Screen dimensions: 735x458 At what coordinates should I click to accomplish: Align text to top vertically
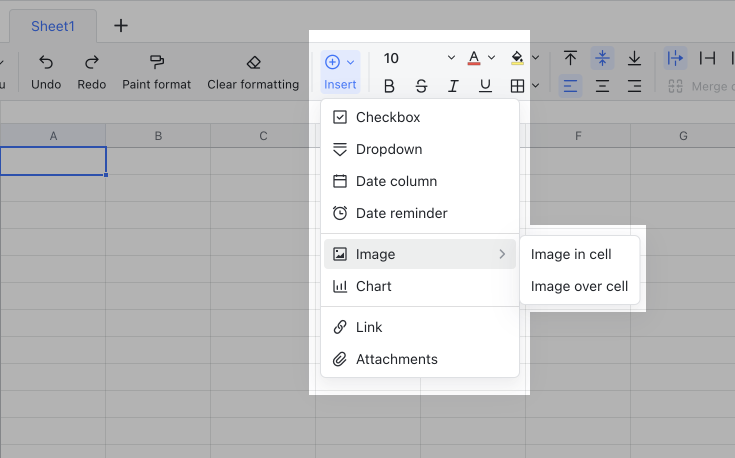click(x=570, y=58)
